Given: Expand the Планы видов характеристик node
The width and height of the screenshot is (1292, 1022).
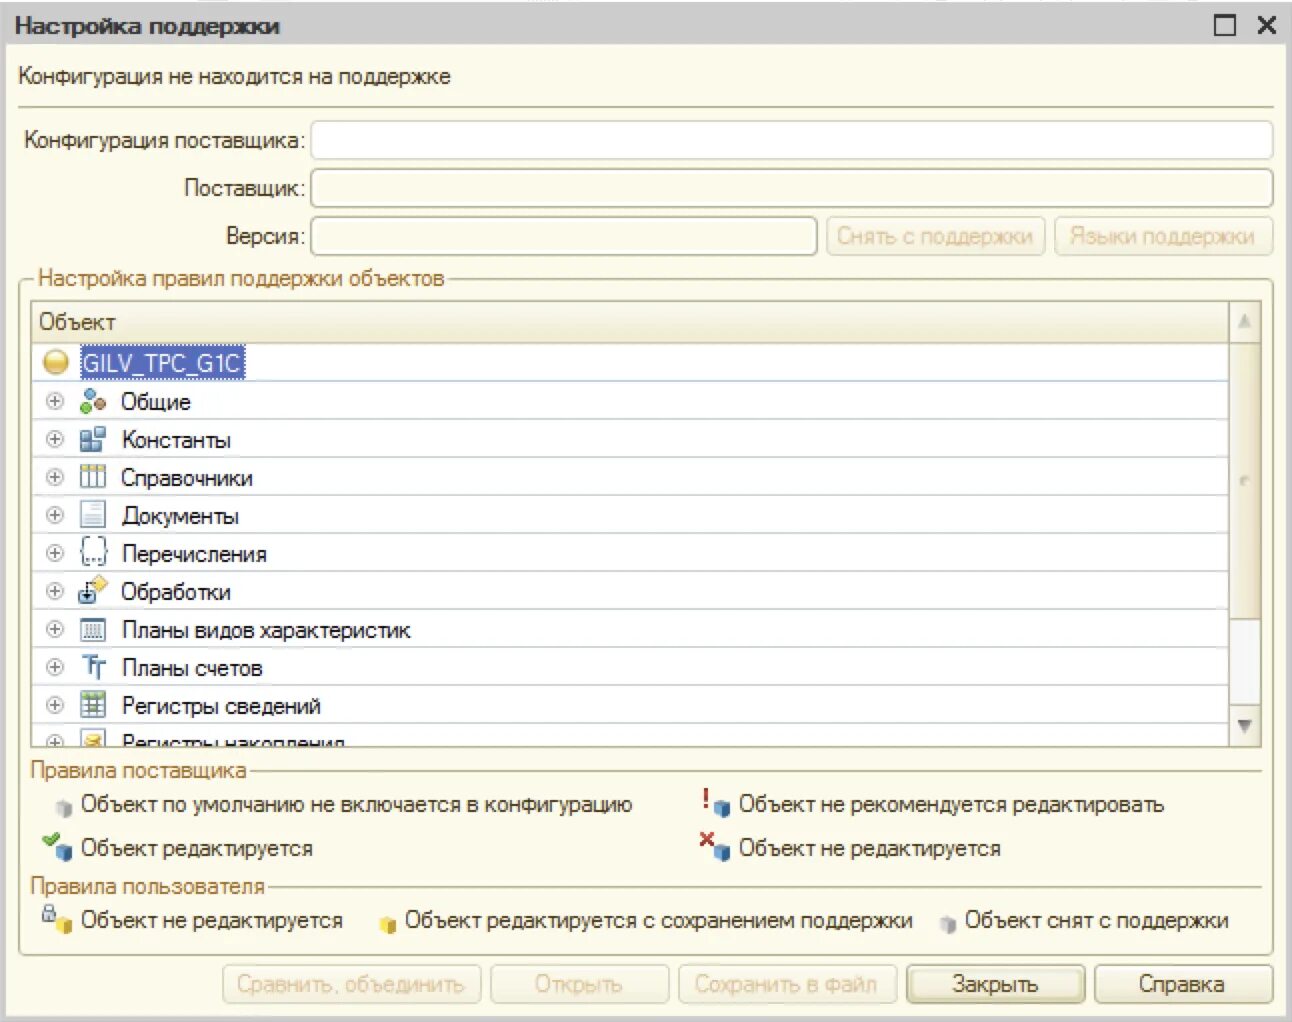Looking at the screenshot, I should [55, 629].
